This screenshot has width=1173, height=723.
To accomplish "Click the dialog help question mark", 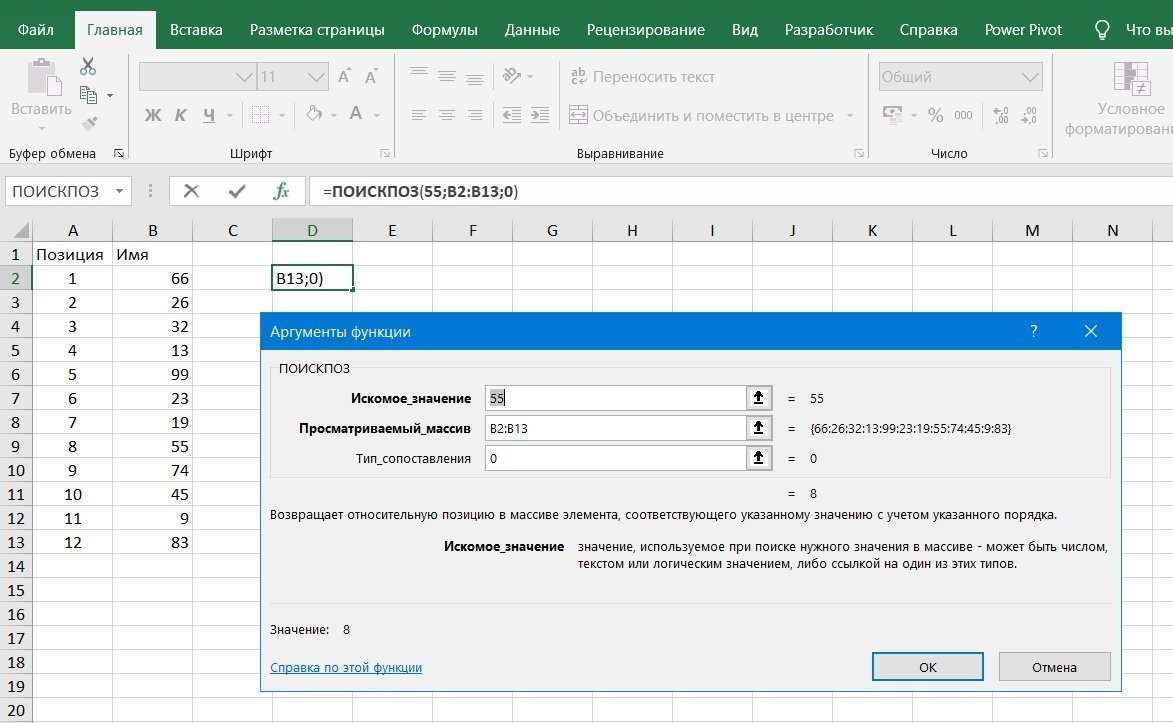I will [x=1033, y=331].
